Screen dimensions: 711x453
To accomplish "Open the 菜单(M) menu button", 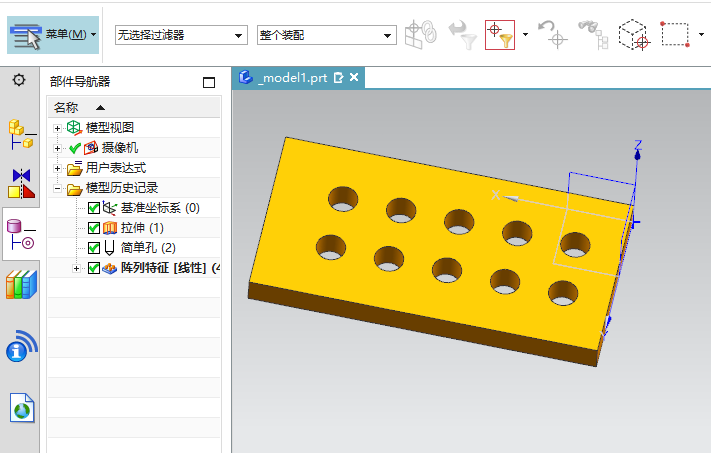I will [53, 35].
